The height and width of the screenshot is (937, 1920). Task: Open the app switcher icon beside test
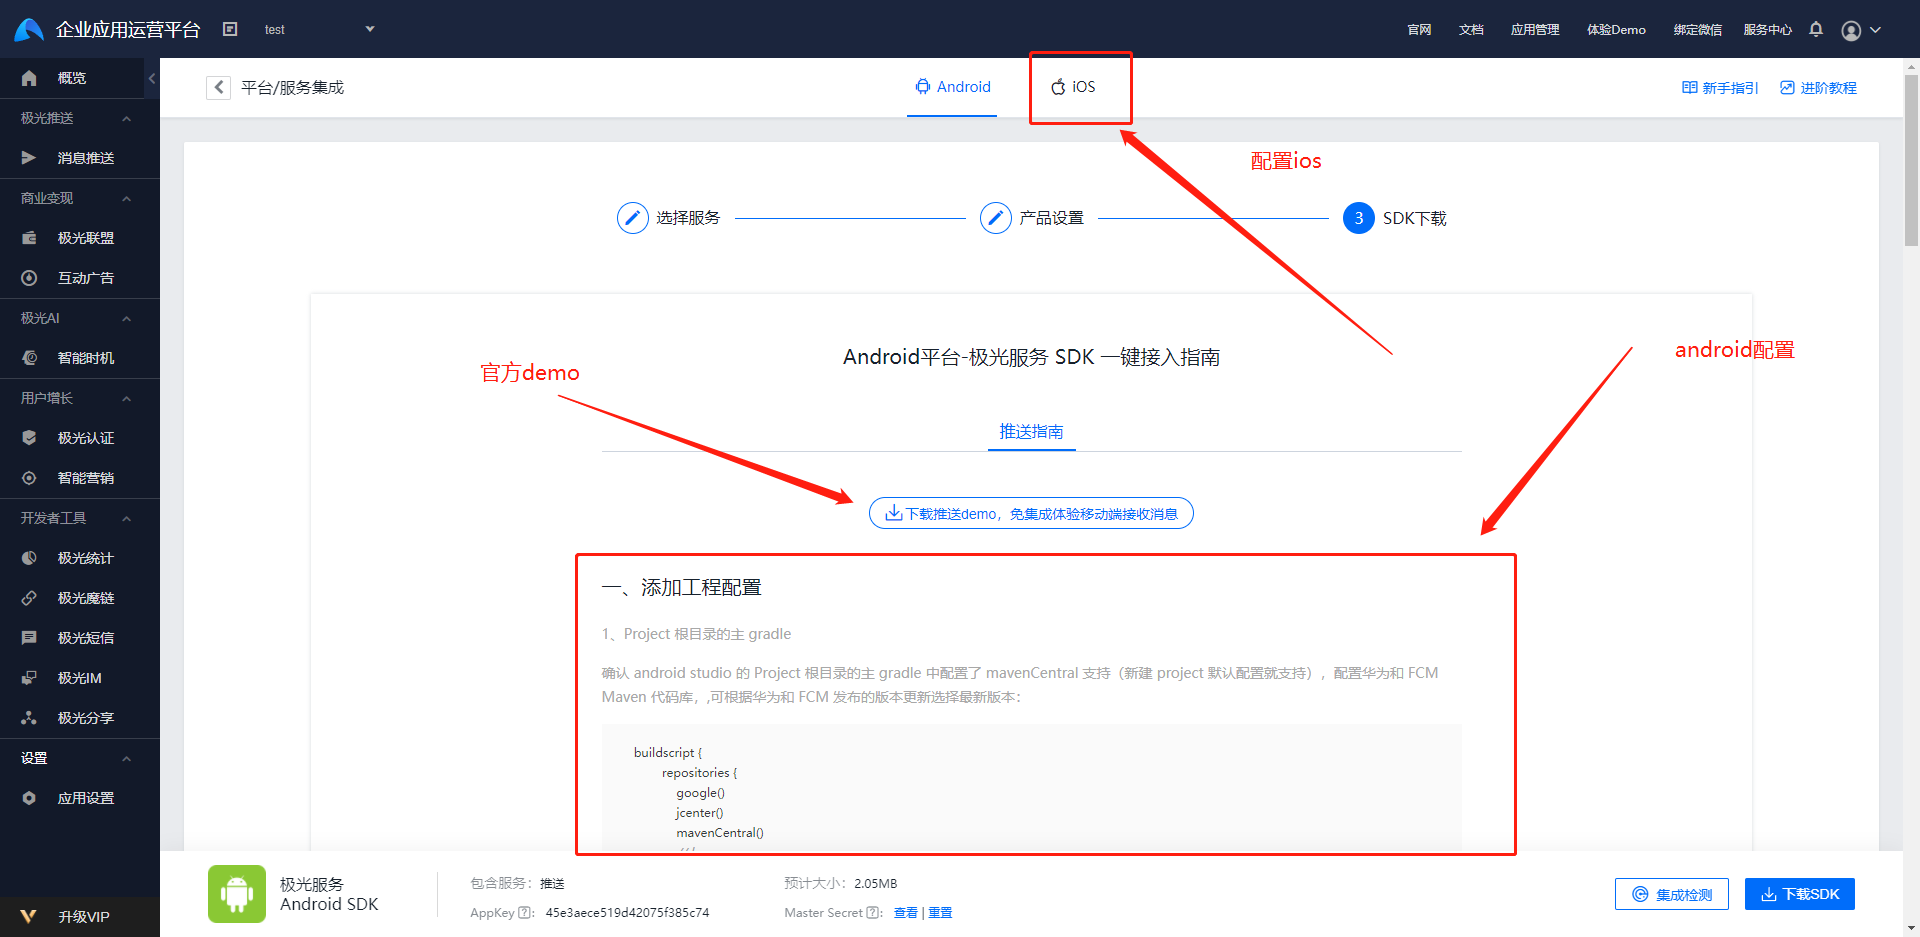pyautogui.click(x=230, y=29)
